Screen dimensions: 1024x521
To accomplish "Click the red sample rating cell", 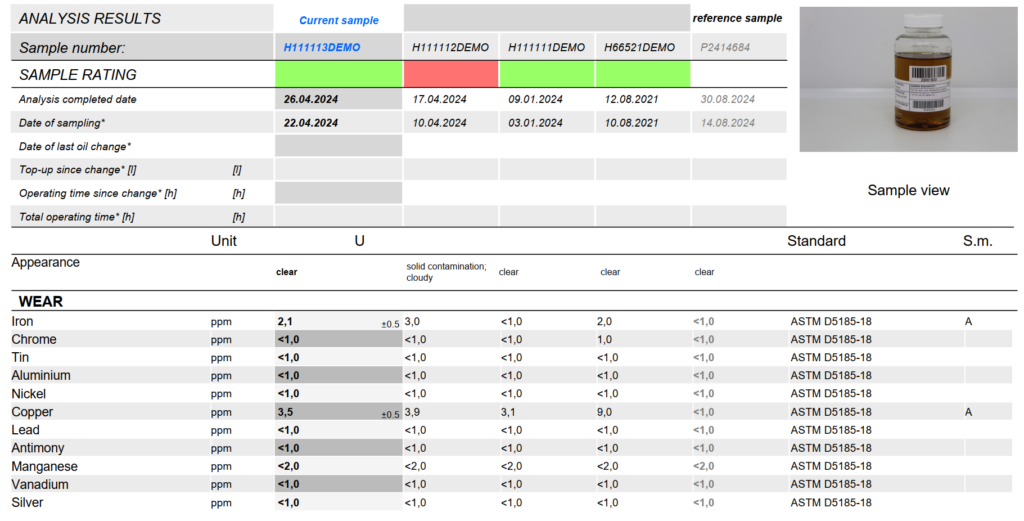I will [450, 74].
